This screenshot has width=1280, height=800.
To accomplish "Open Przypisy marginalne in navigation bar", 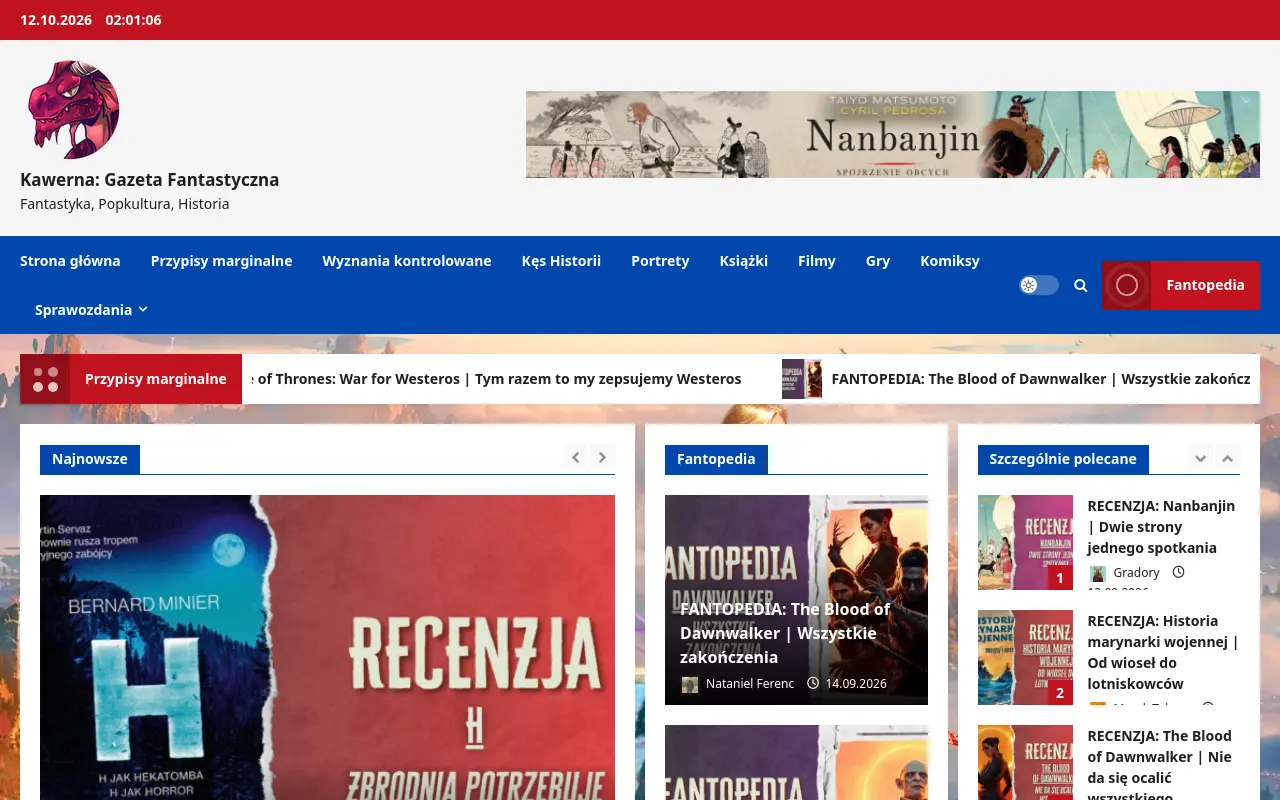I will [221, 261].
